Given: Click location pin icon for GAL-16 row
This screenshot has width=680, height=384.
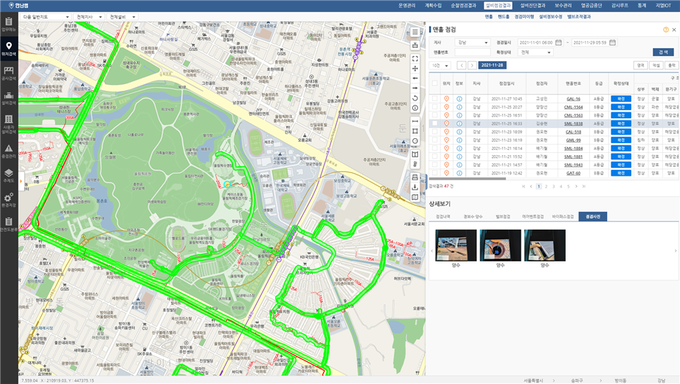Looking at the screenshot, I should (x=446, y=99).
